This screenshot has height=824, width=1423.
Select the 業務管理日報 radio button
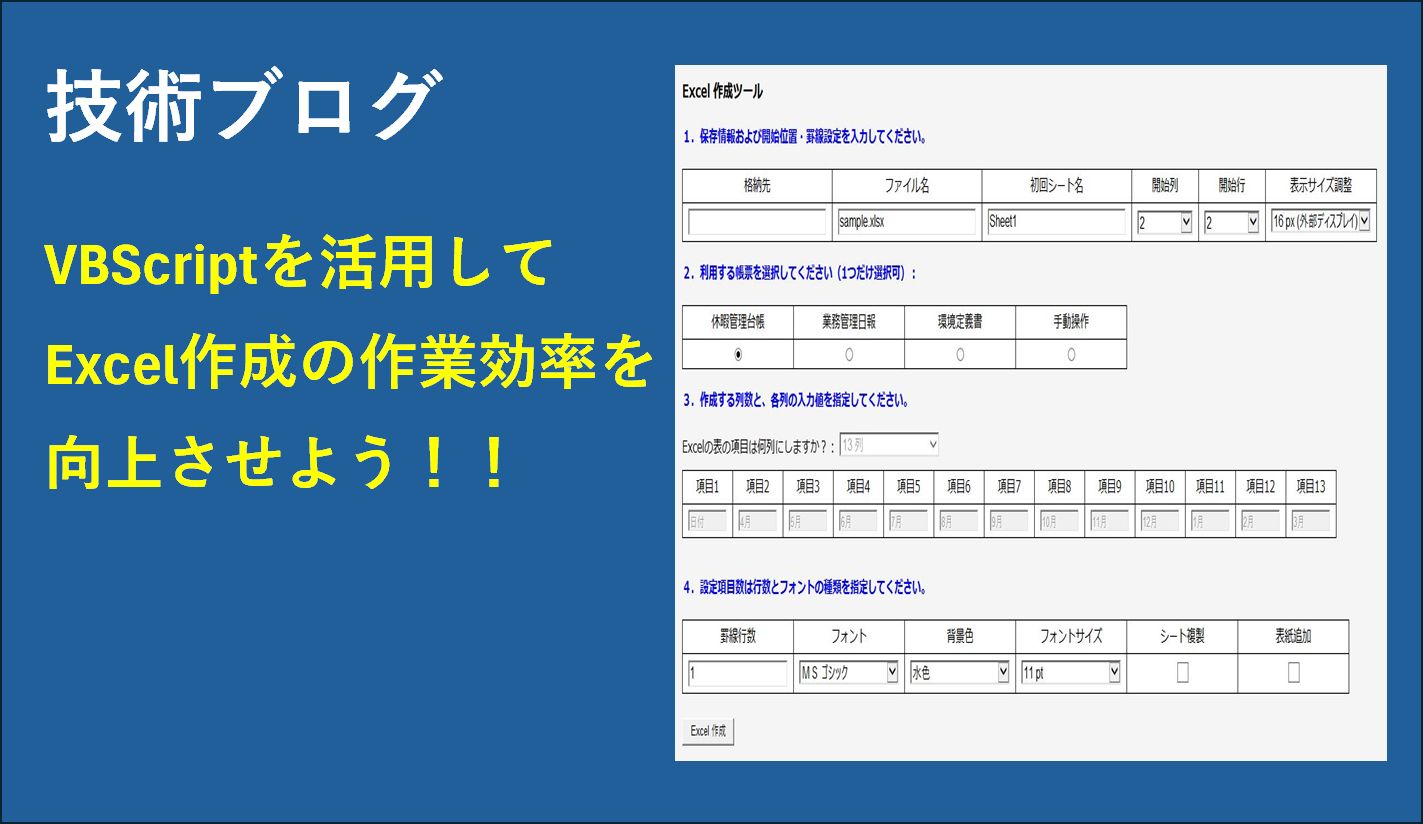point(849,354)
